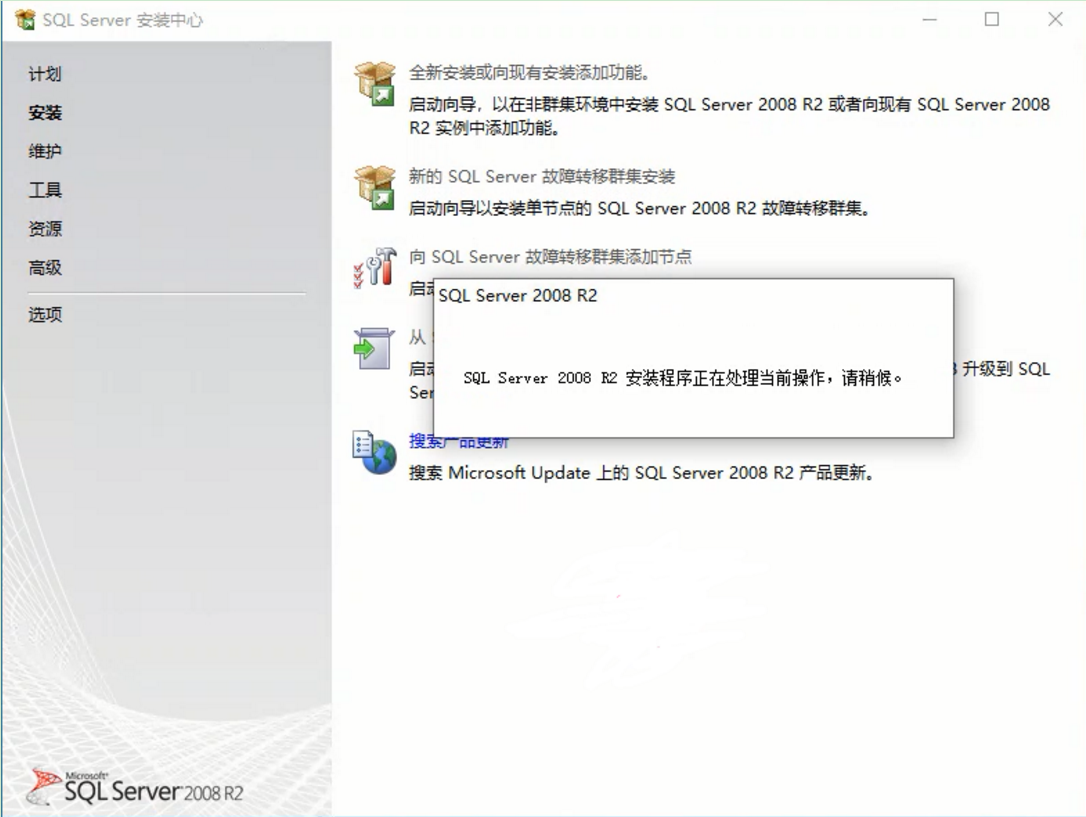This screenshot has height=817, width=1086.
Task: Click the description 启动向导，以在非群集环境中安装
Action: [x=729, y=116]
